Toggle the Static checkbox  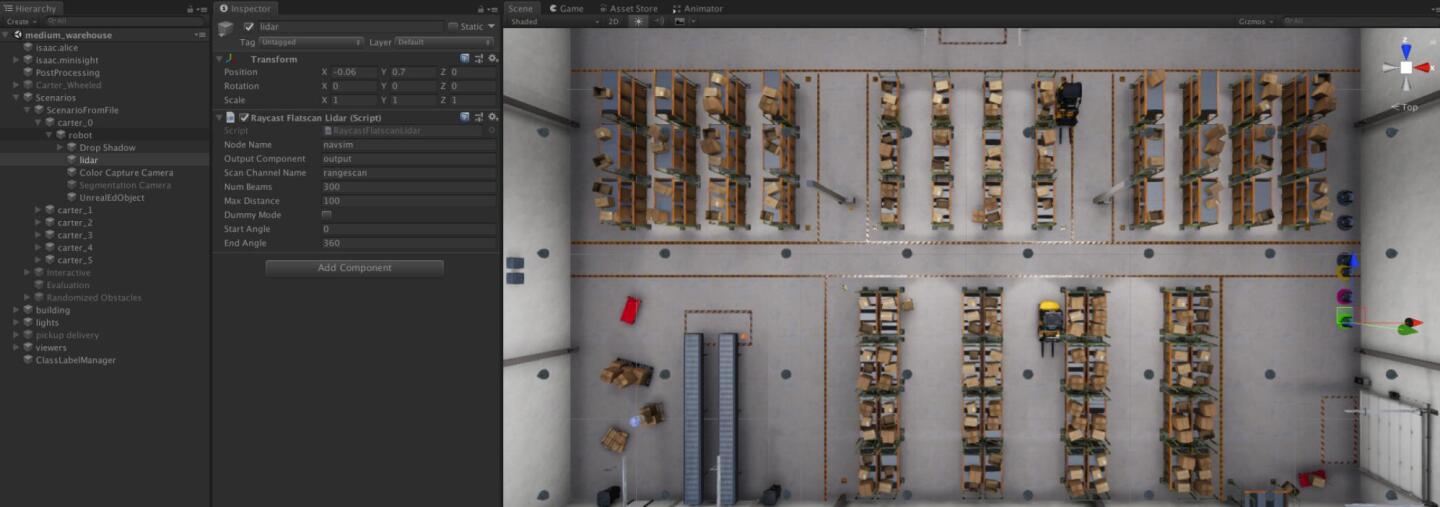[453, 26]
